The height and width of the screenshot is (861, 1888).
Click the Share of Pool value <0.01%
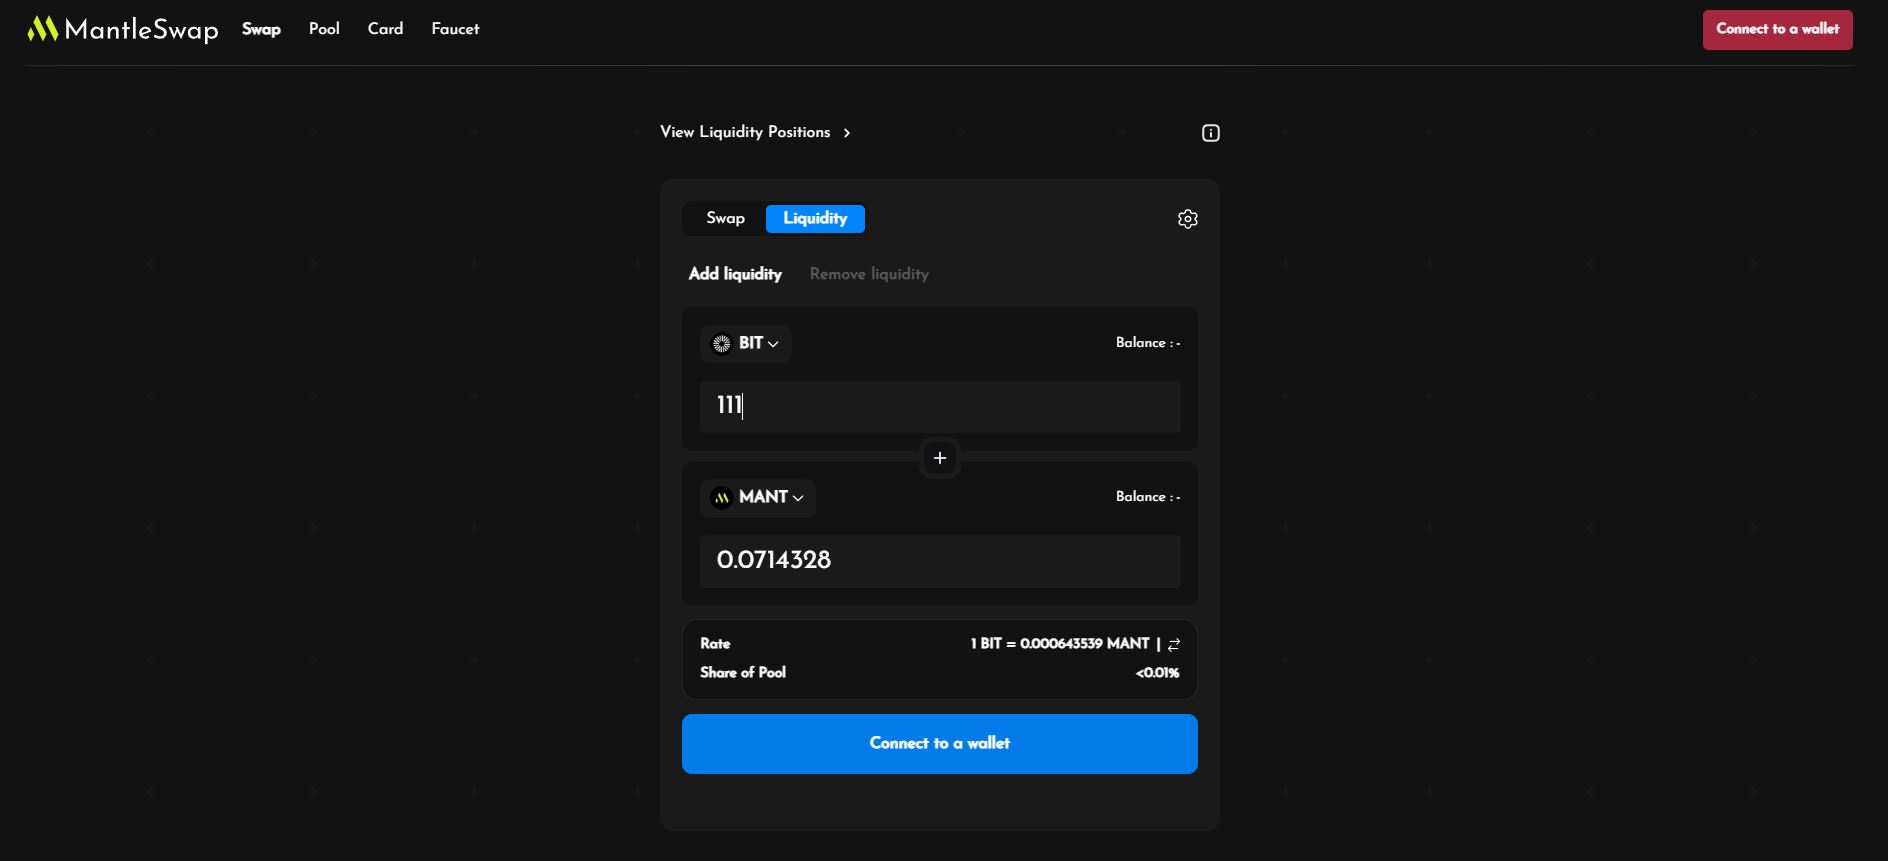1157,673
